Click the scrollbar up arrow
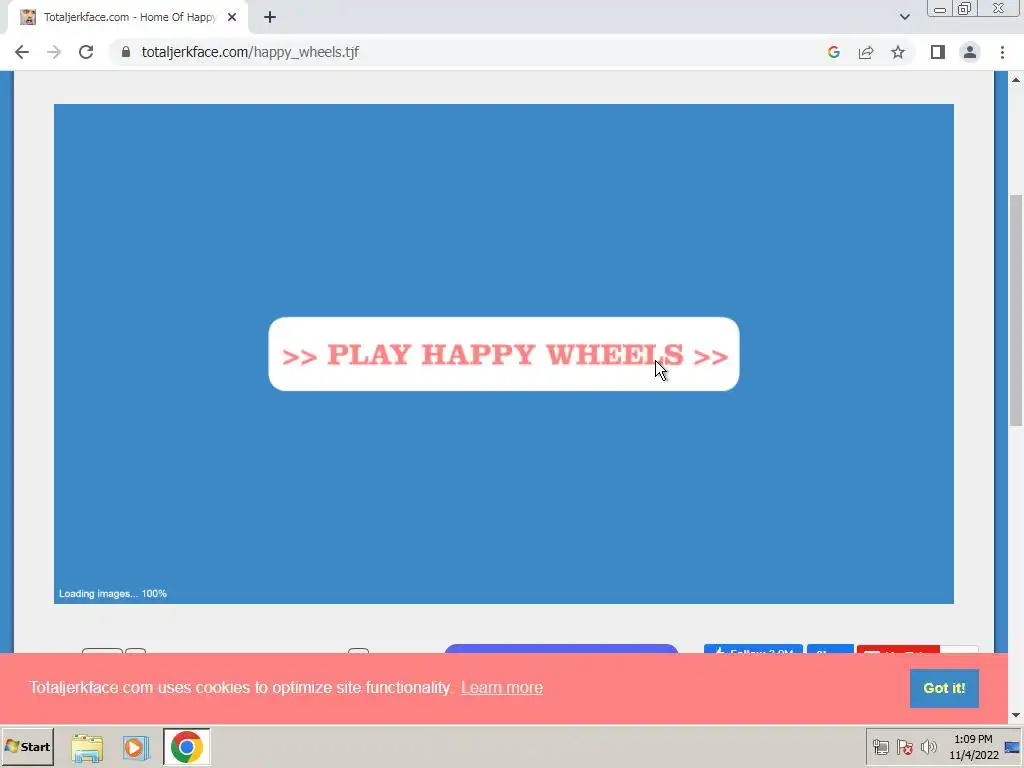This screenshot has width=1024, height=768. tap(1016, 80)
